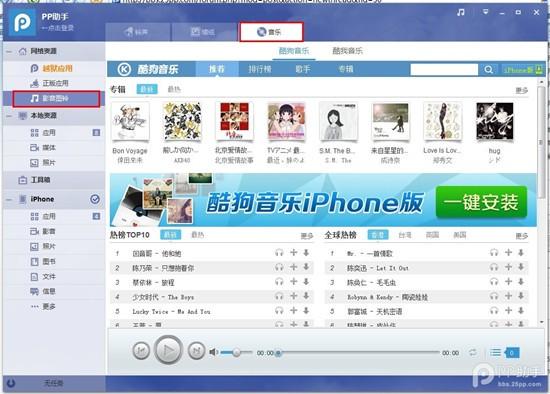Open the 工具箱 toolbox
This screenshot has height=394, width=550.
[34, 180]
